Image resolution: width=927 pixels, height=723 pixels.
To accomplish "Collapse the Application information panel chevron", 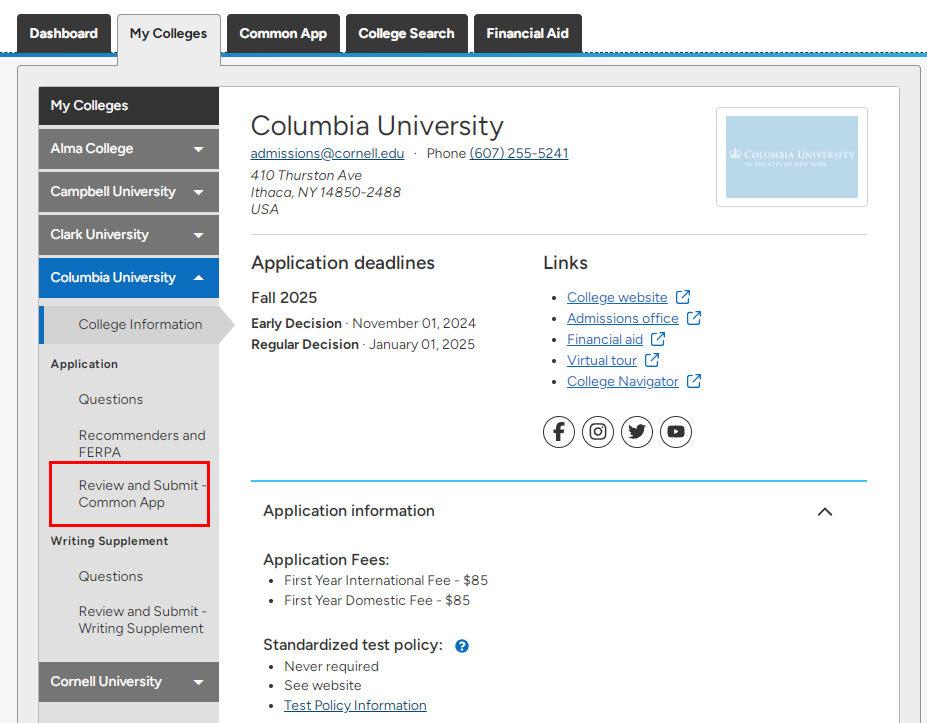I will point(825,512).
